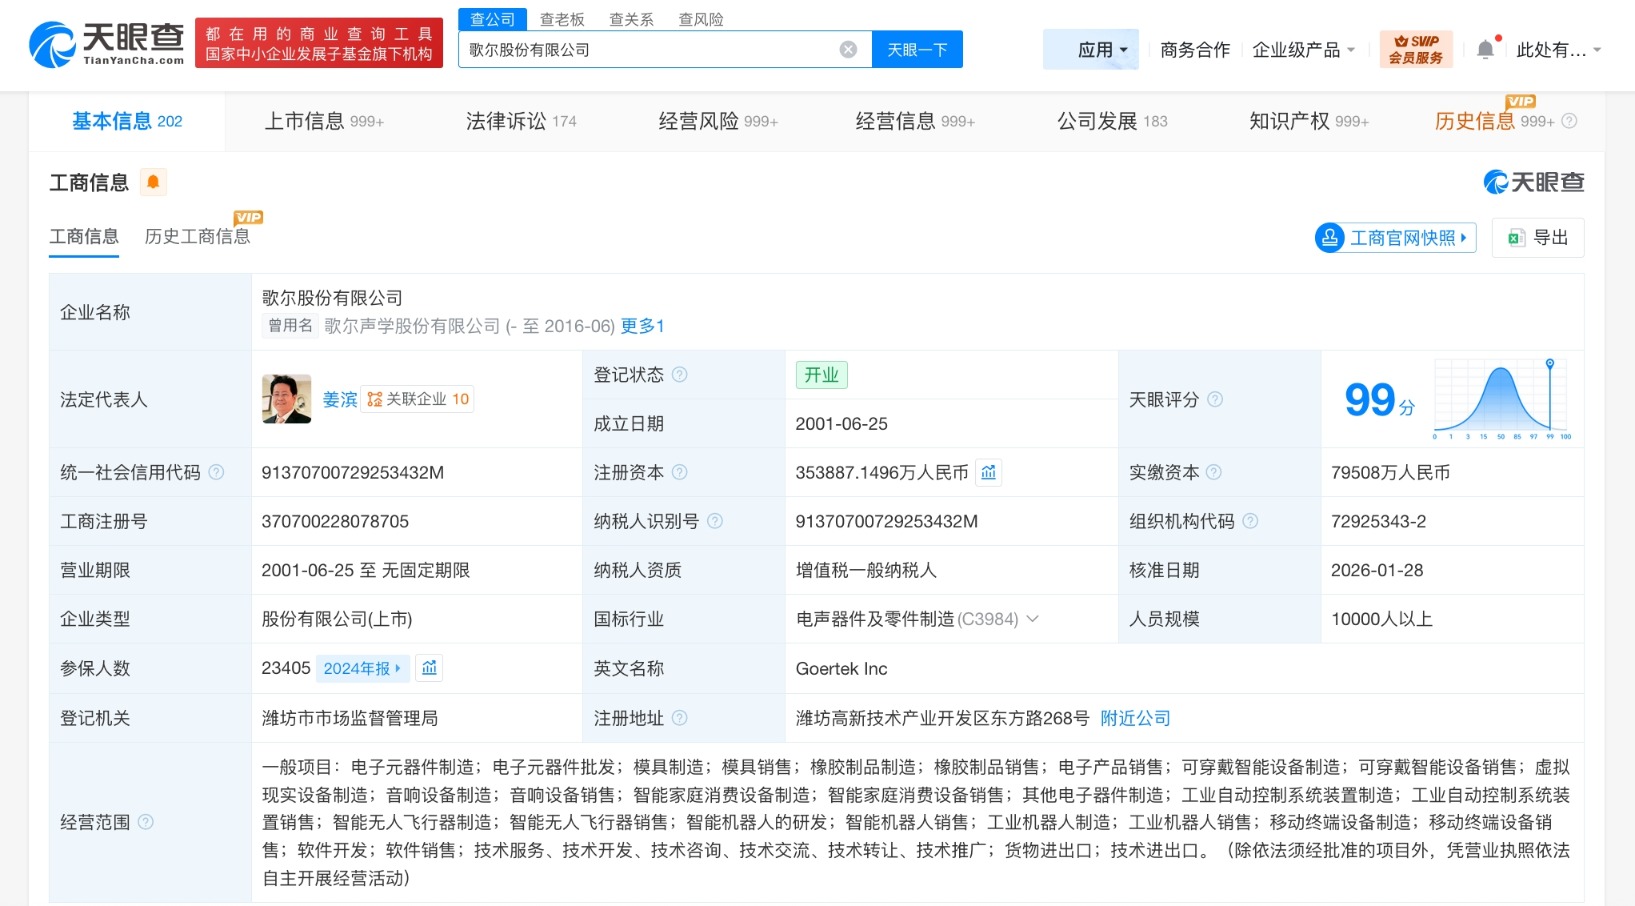Click help icon next to 经营范围
This screenshot has width=1635, height=906.
[x=146, y=822]
